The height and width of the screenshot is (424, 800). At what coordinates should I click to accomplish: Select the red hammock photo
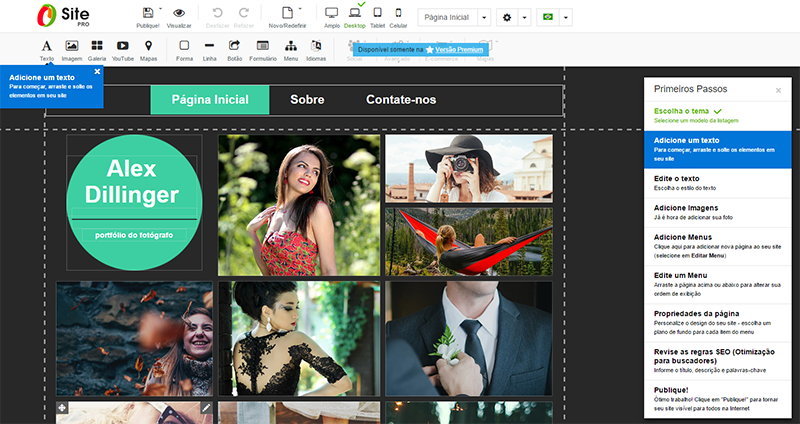pos(469,241)
